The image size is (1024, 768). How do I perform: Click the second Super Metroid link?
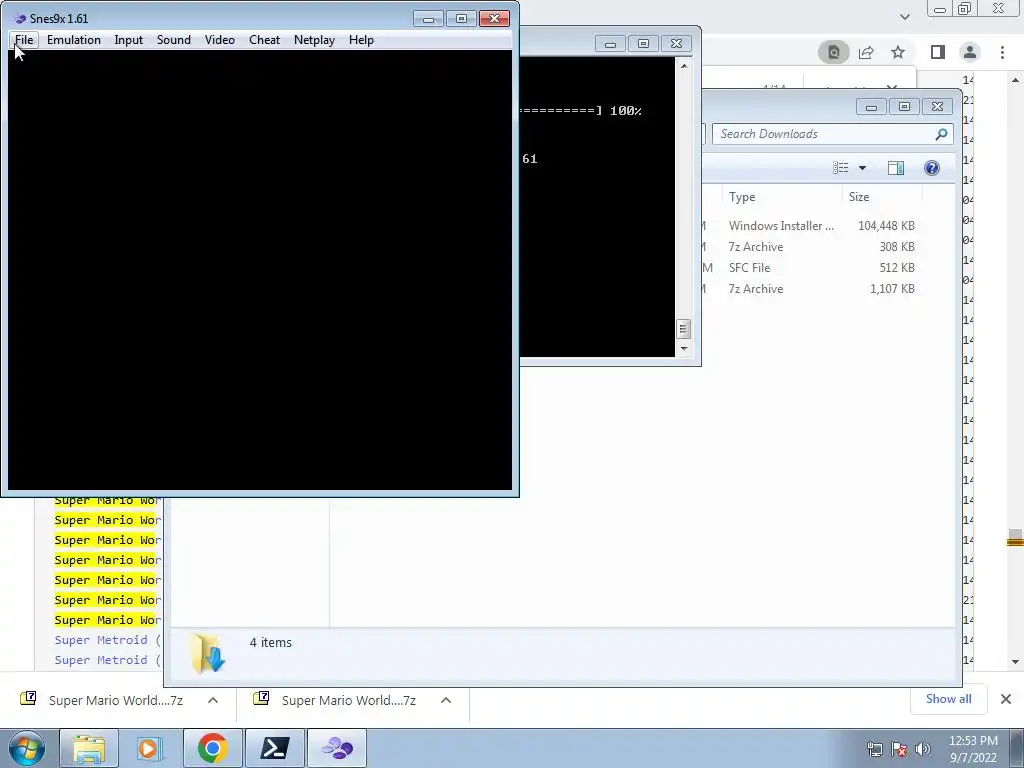(x=107, y=660)
